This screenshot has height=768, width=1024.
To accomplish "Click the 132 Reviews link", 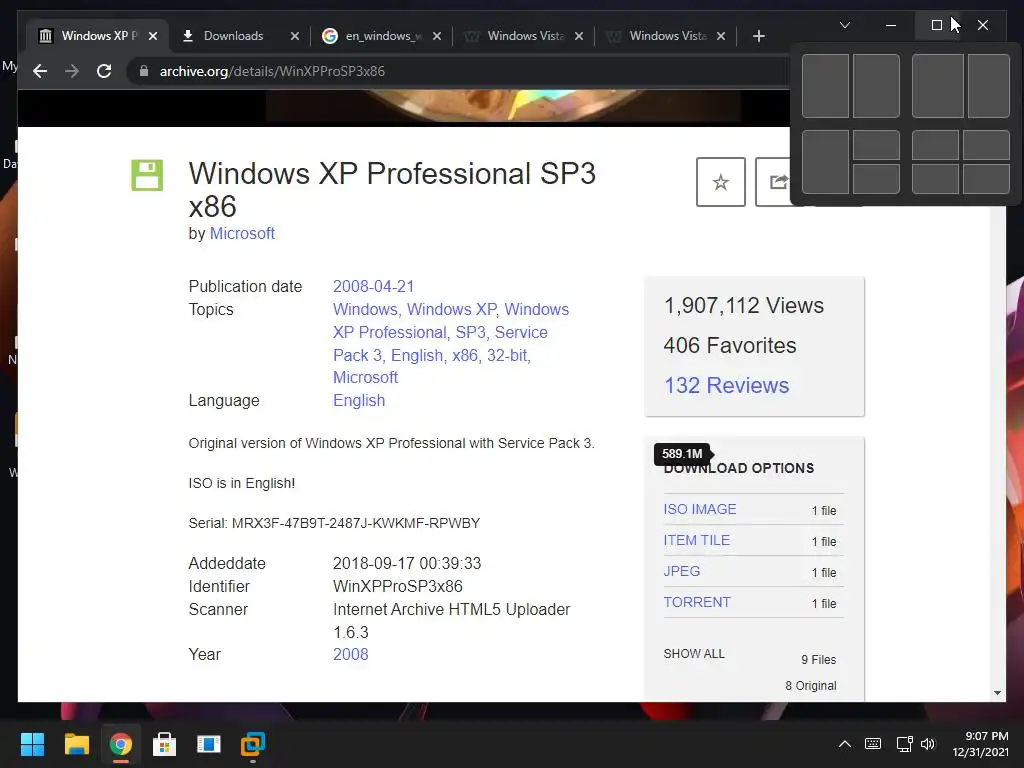I will (x=726, y=385).
